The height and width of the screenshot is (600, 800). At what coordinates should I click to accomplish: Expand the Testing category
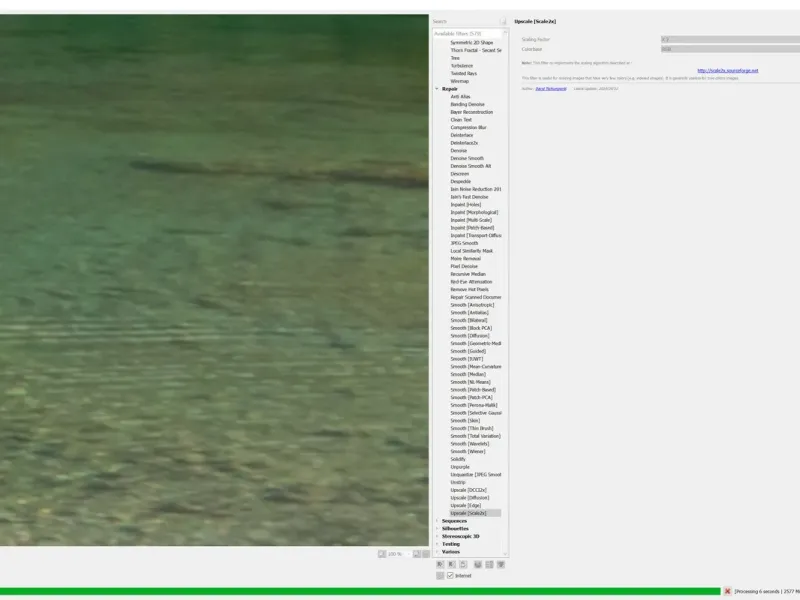(x=437, y=544)
